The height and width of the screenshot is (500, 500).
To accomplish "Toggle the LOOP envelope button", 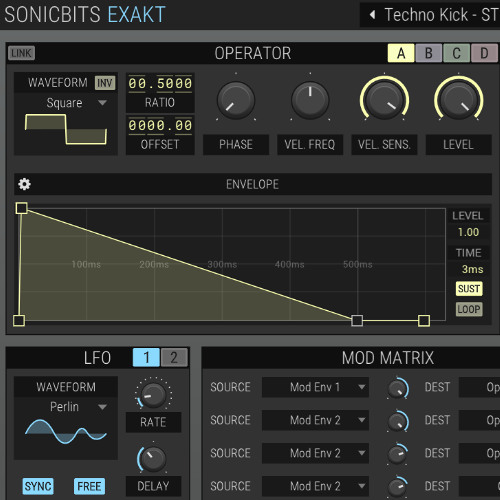I will click(469, 309).
